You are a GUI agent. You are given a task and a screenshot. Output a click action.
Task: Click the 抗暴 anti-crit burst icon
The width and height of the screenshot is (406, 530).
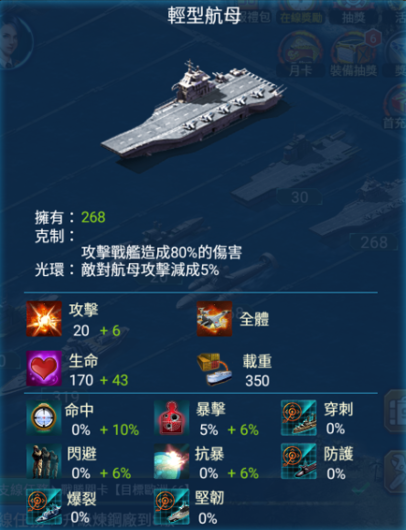tap(172, 461)
